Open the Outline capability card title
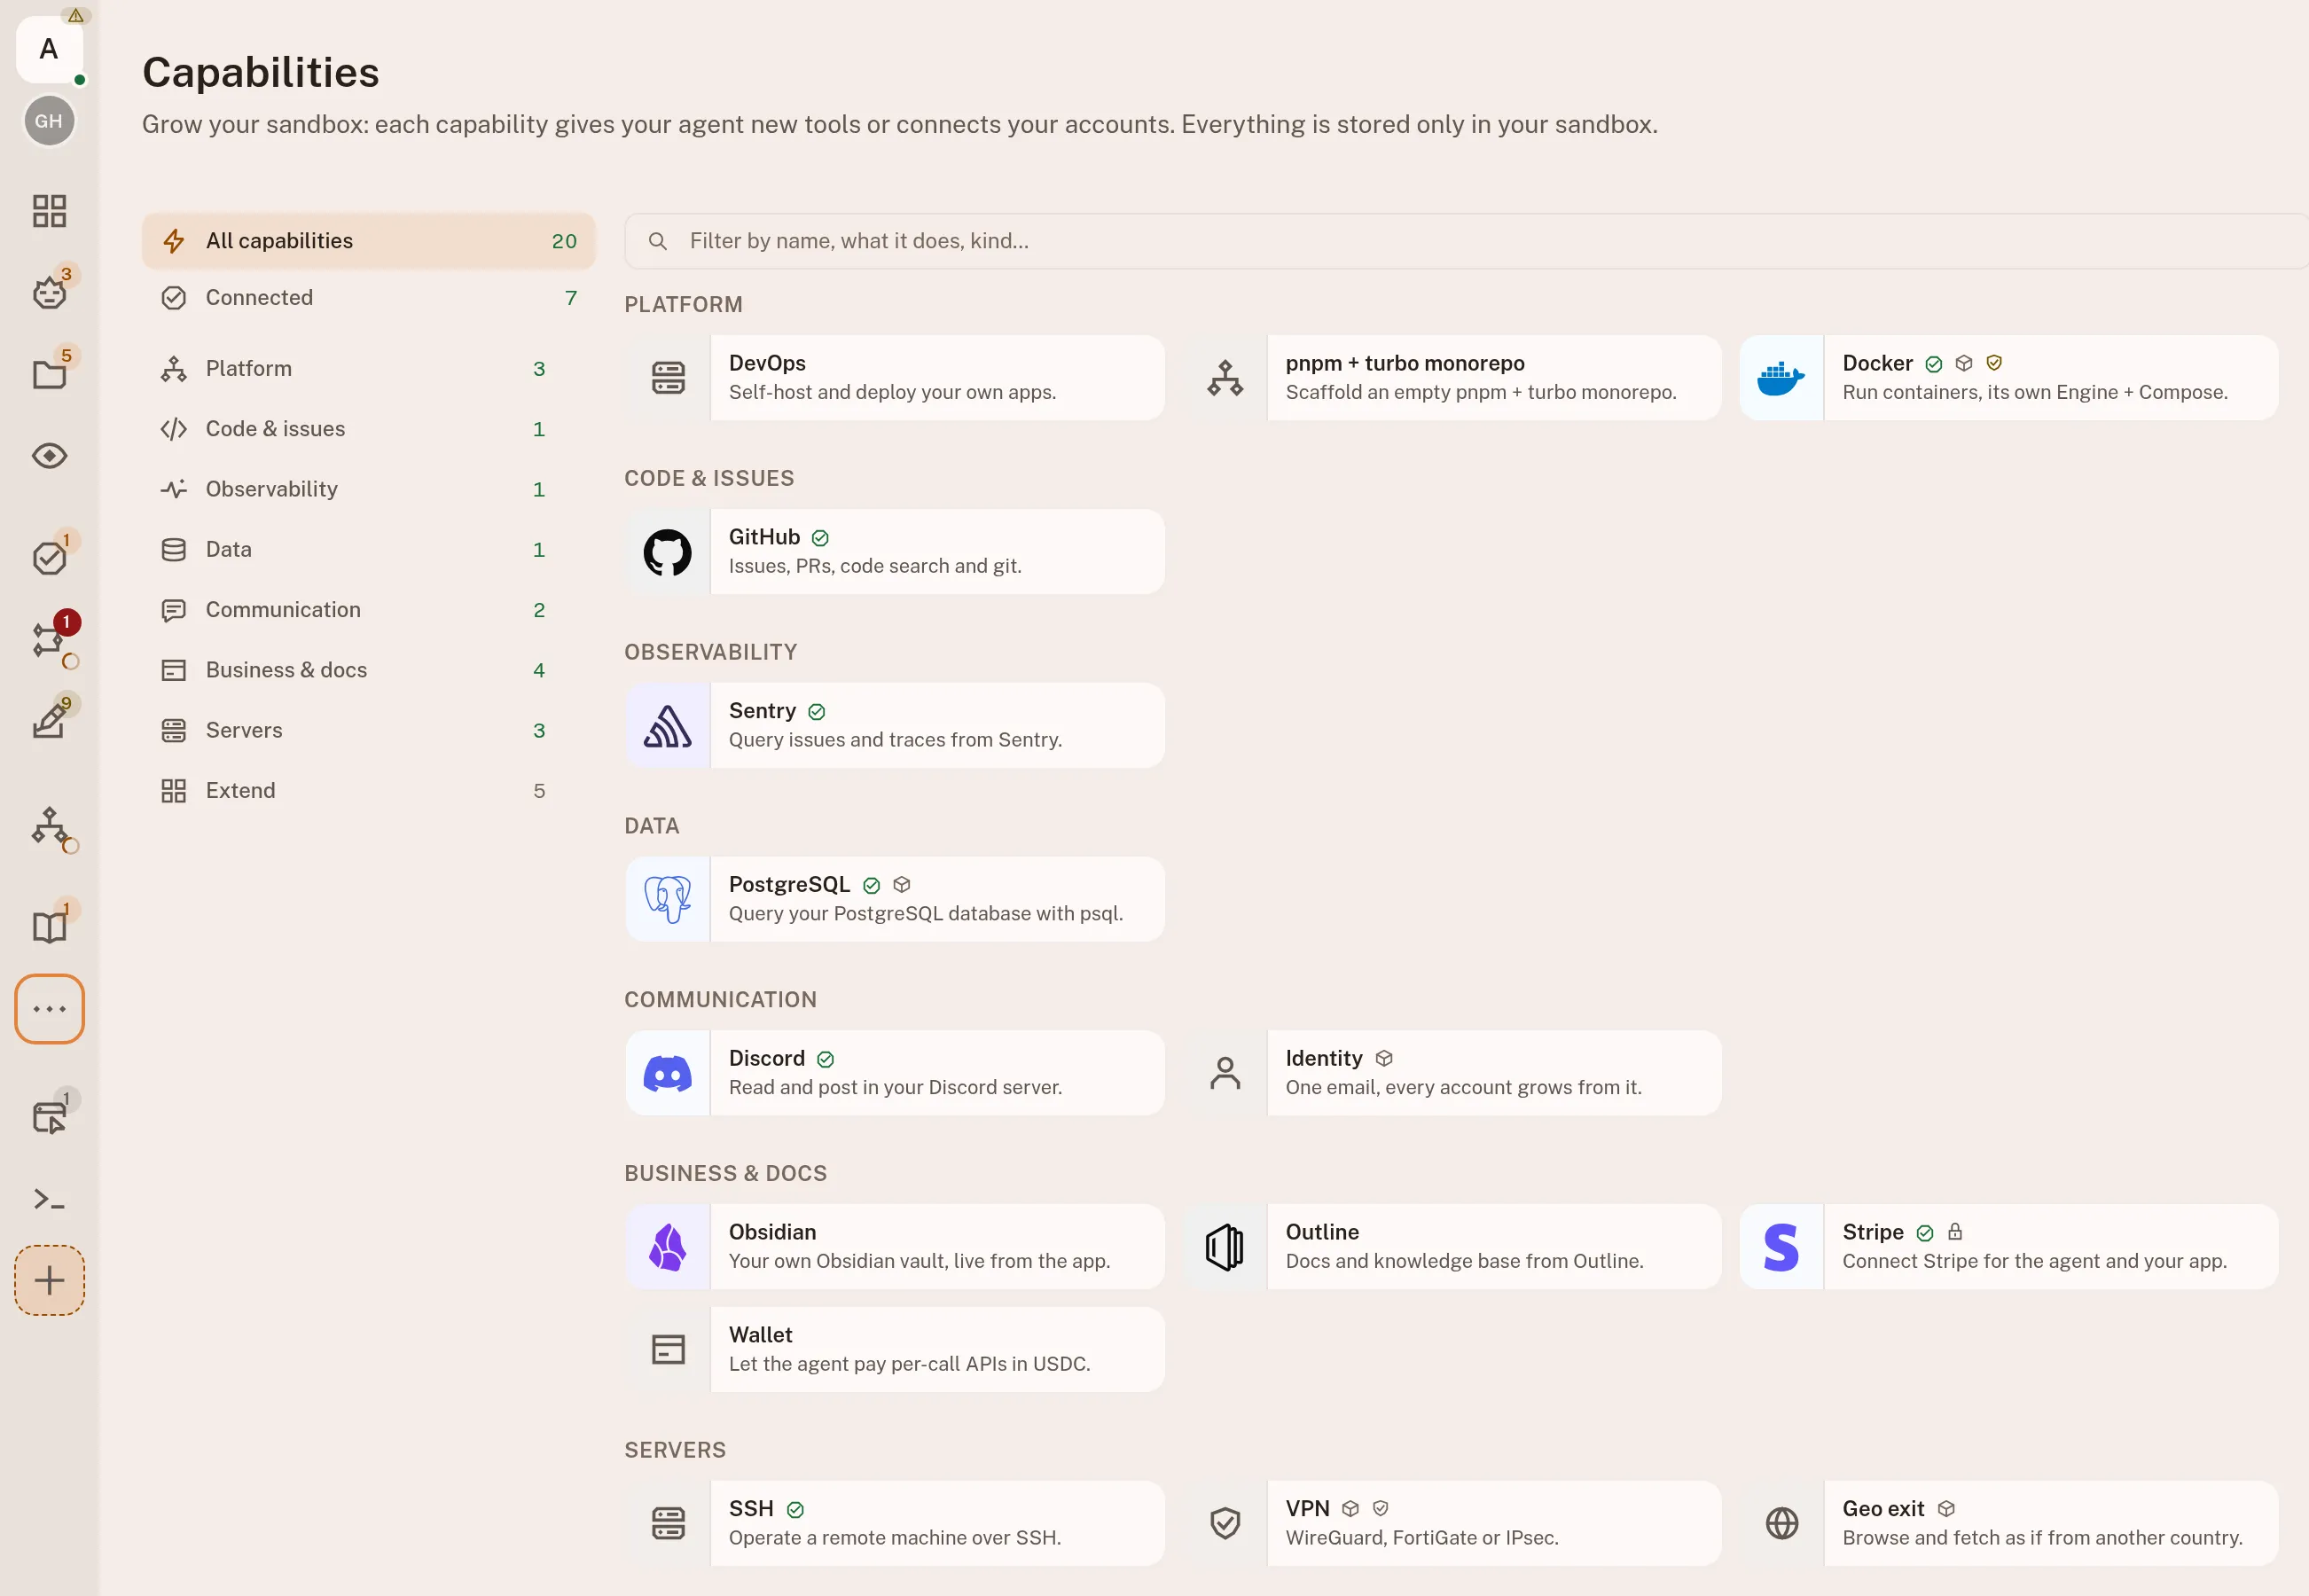 pyautogui.click(x=1322, y=1232)
